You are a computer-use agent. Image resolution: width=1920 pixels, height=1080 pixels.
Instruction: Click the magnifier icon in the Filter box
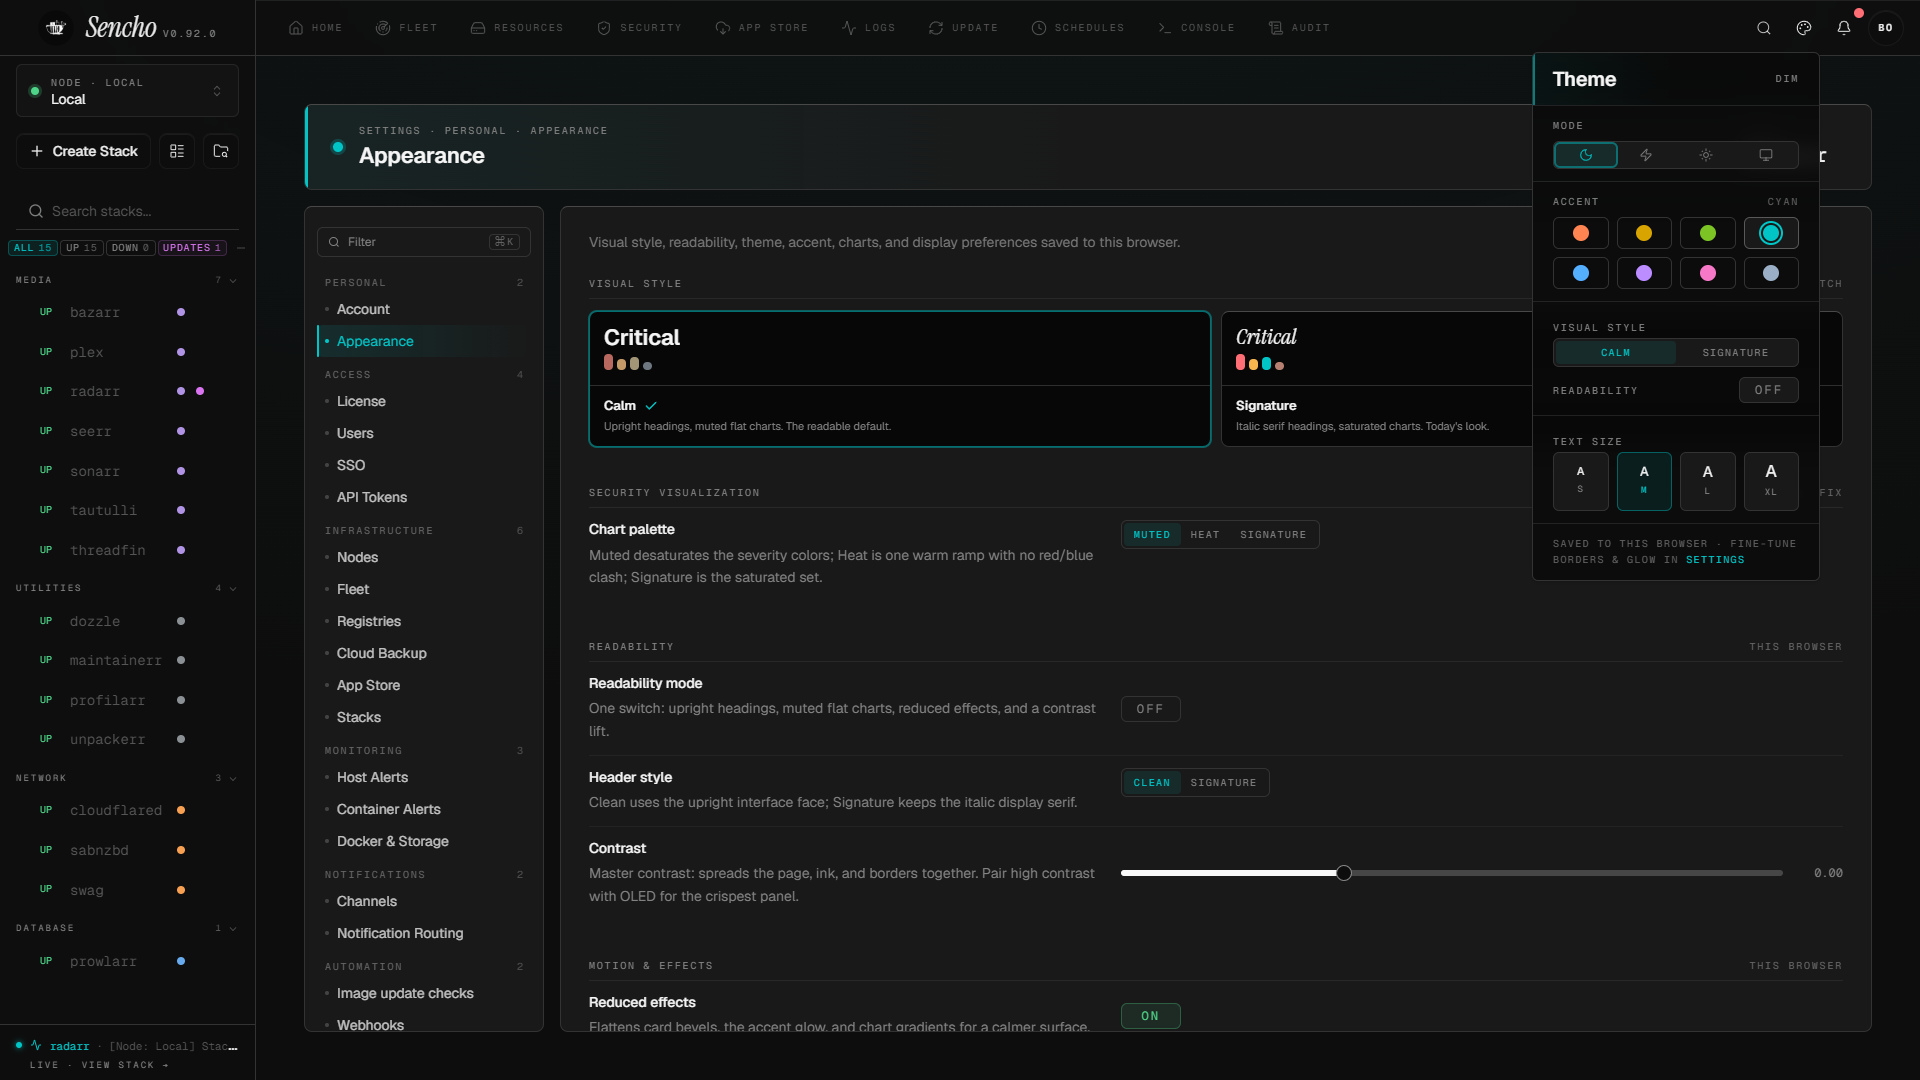click(x=334, y=242)
